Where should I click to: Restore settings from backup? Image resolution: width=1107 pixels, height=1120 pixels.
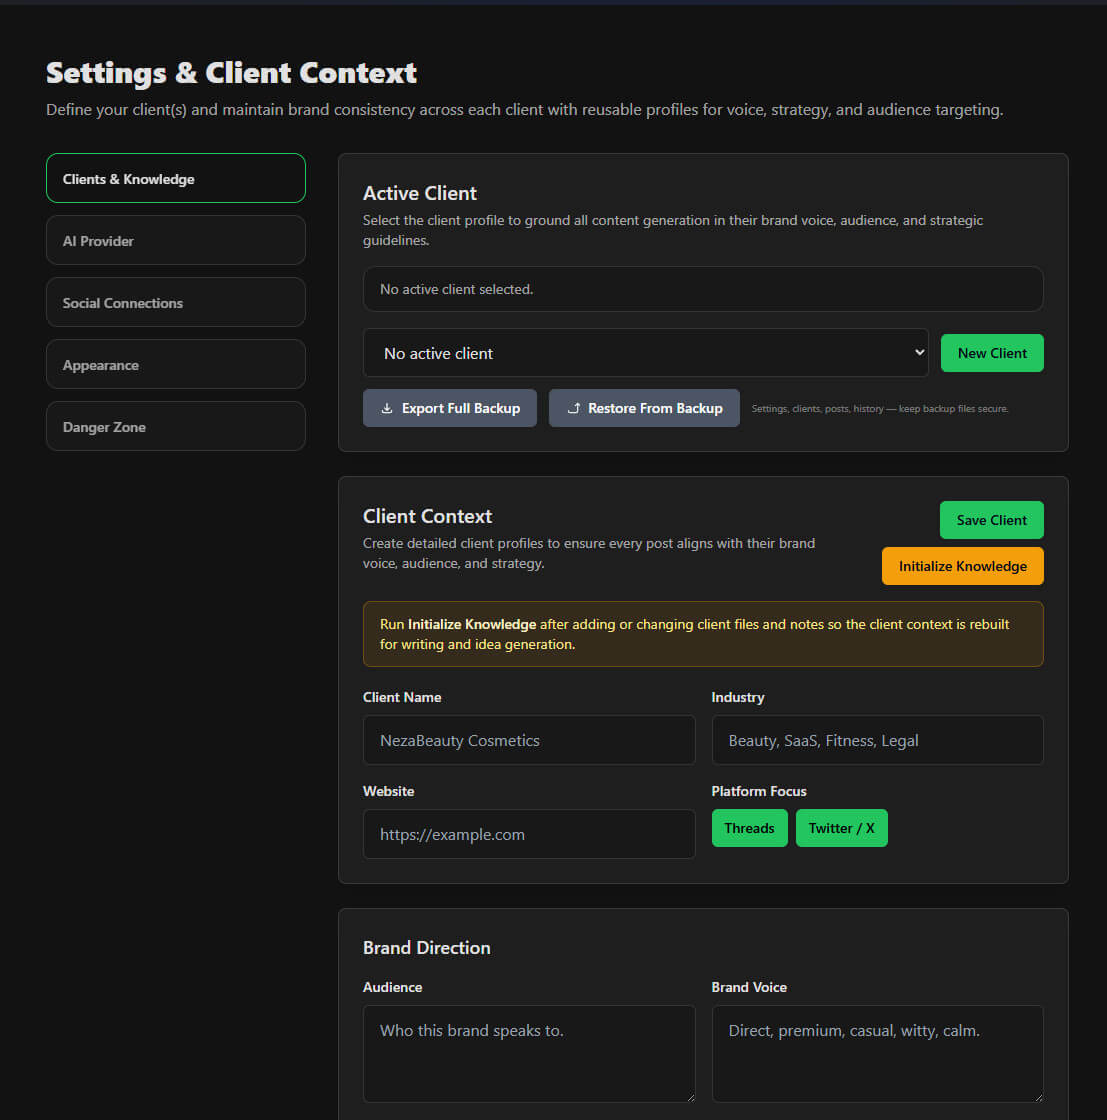644,408
